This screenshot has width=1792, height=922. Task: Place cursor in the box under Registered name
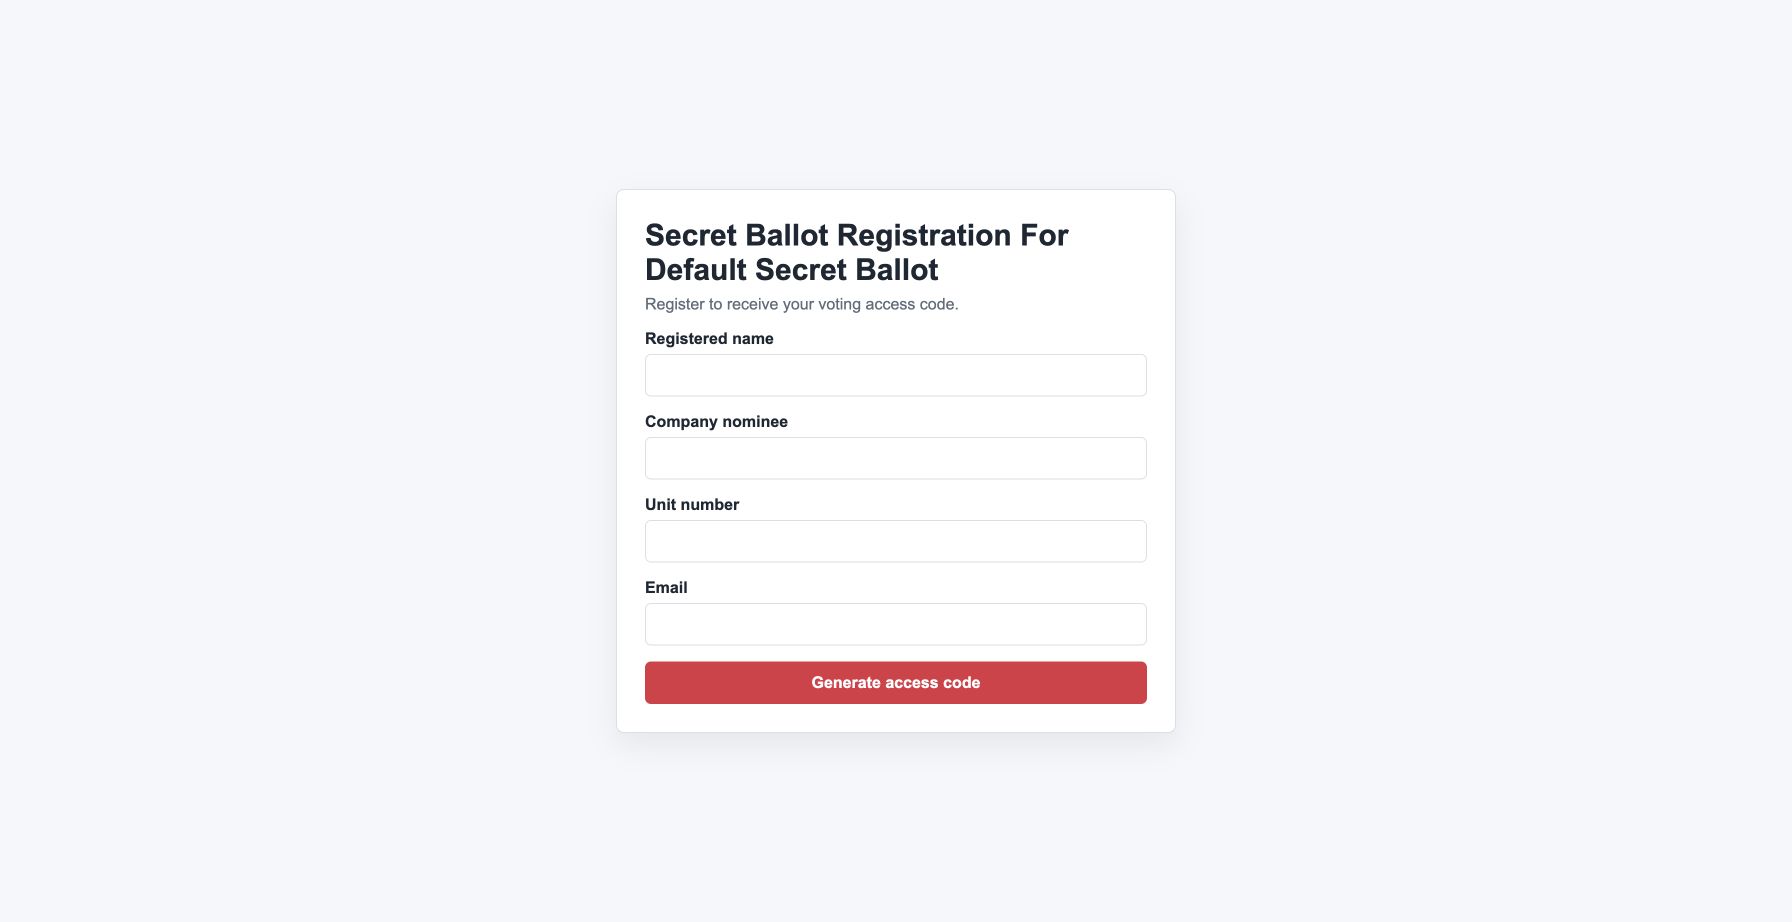895,375
